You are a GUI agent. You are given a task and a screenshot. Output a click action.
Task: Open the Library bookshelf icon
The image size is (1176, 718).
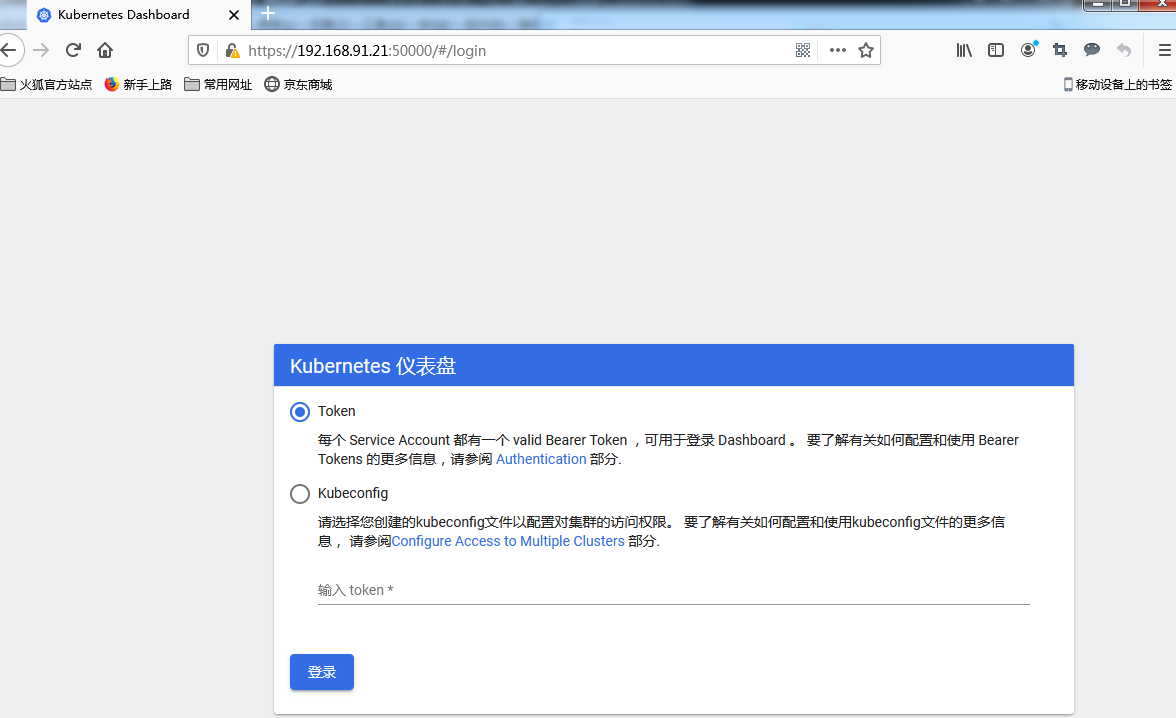(x=964, y=50)
